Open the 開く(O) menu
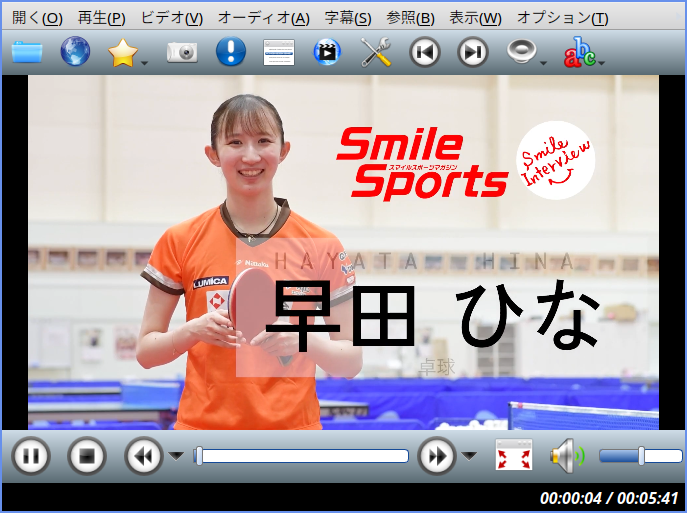The width and height of the screenshot is (687, 513). pyautogui.click(x=37, y=18)
